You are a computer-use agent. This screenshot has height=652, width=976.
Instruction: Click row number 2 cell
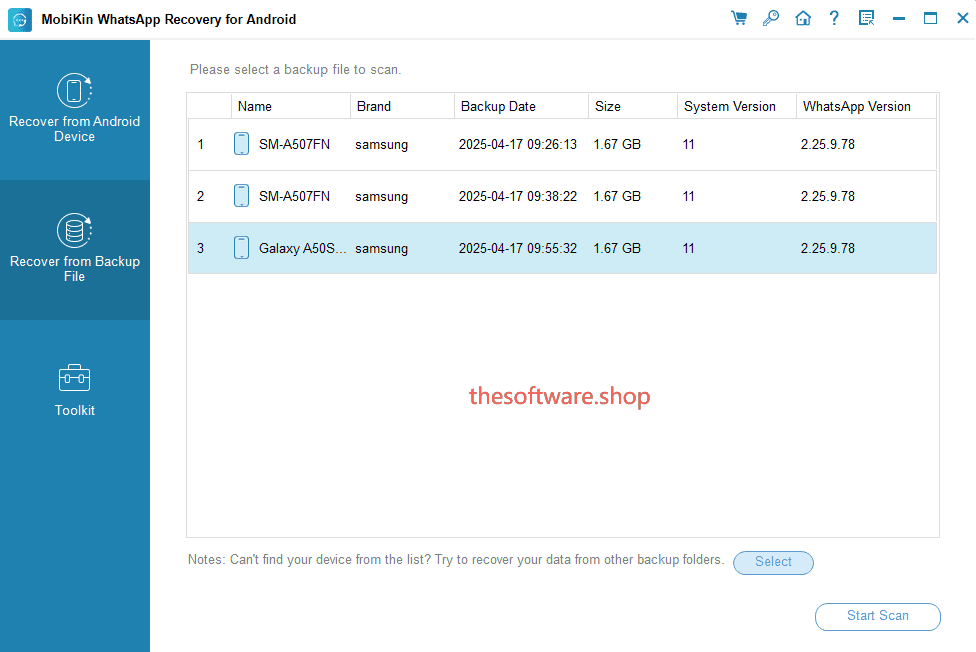click(x=200, y=197)
